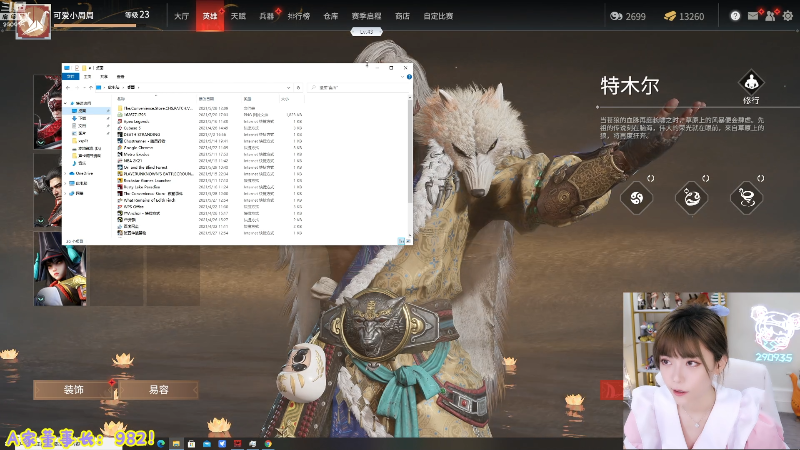Viewport: 800px width, 450px height.
Task: Open the 排行榜 leaderboard tab
Action: (x=298, y=16)
